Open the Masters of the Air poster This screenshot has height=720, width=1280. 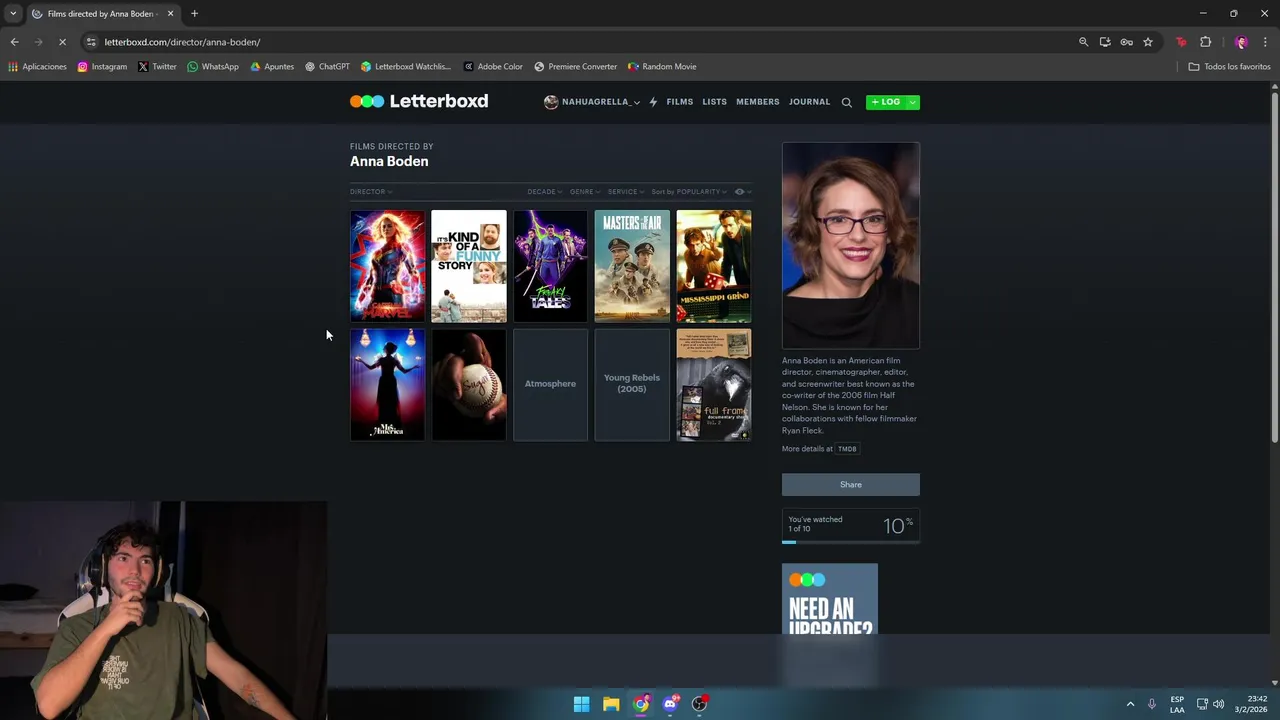(632, 266)
